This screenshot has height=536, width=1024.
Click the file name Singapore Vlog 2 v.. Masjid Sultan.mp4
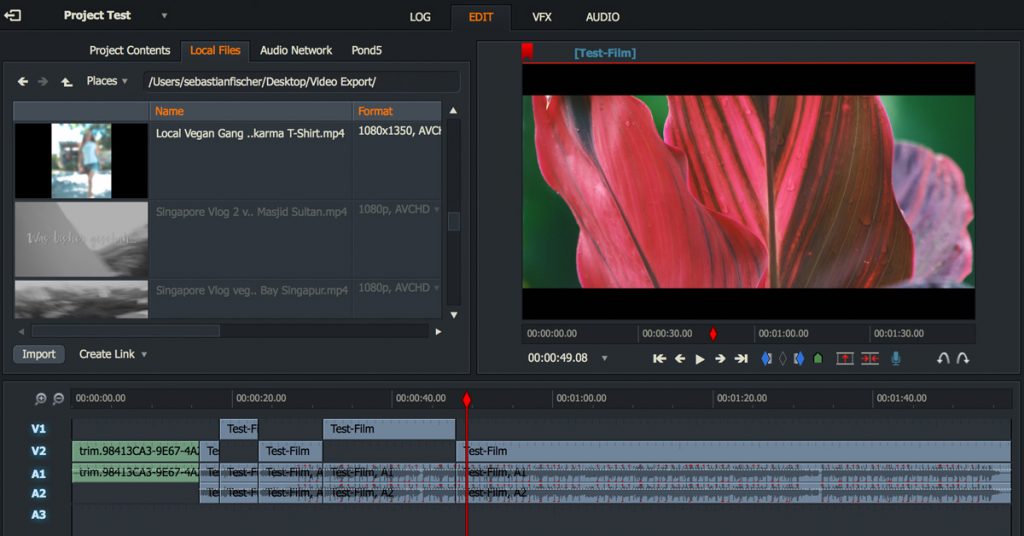click(251, 212)
